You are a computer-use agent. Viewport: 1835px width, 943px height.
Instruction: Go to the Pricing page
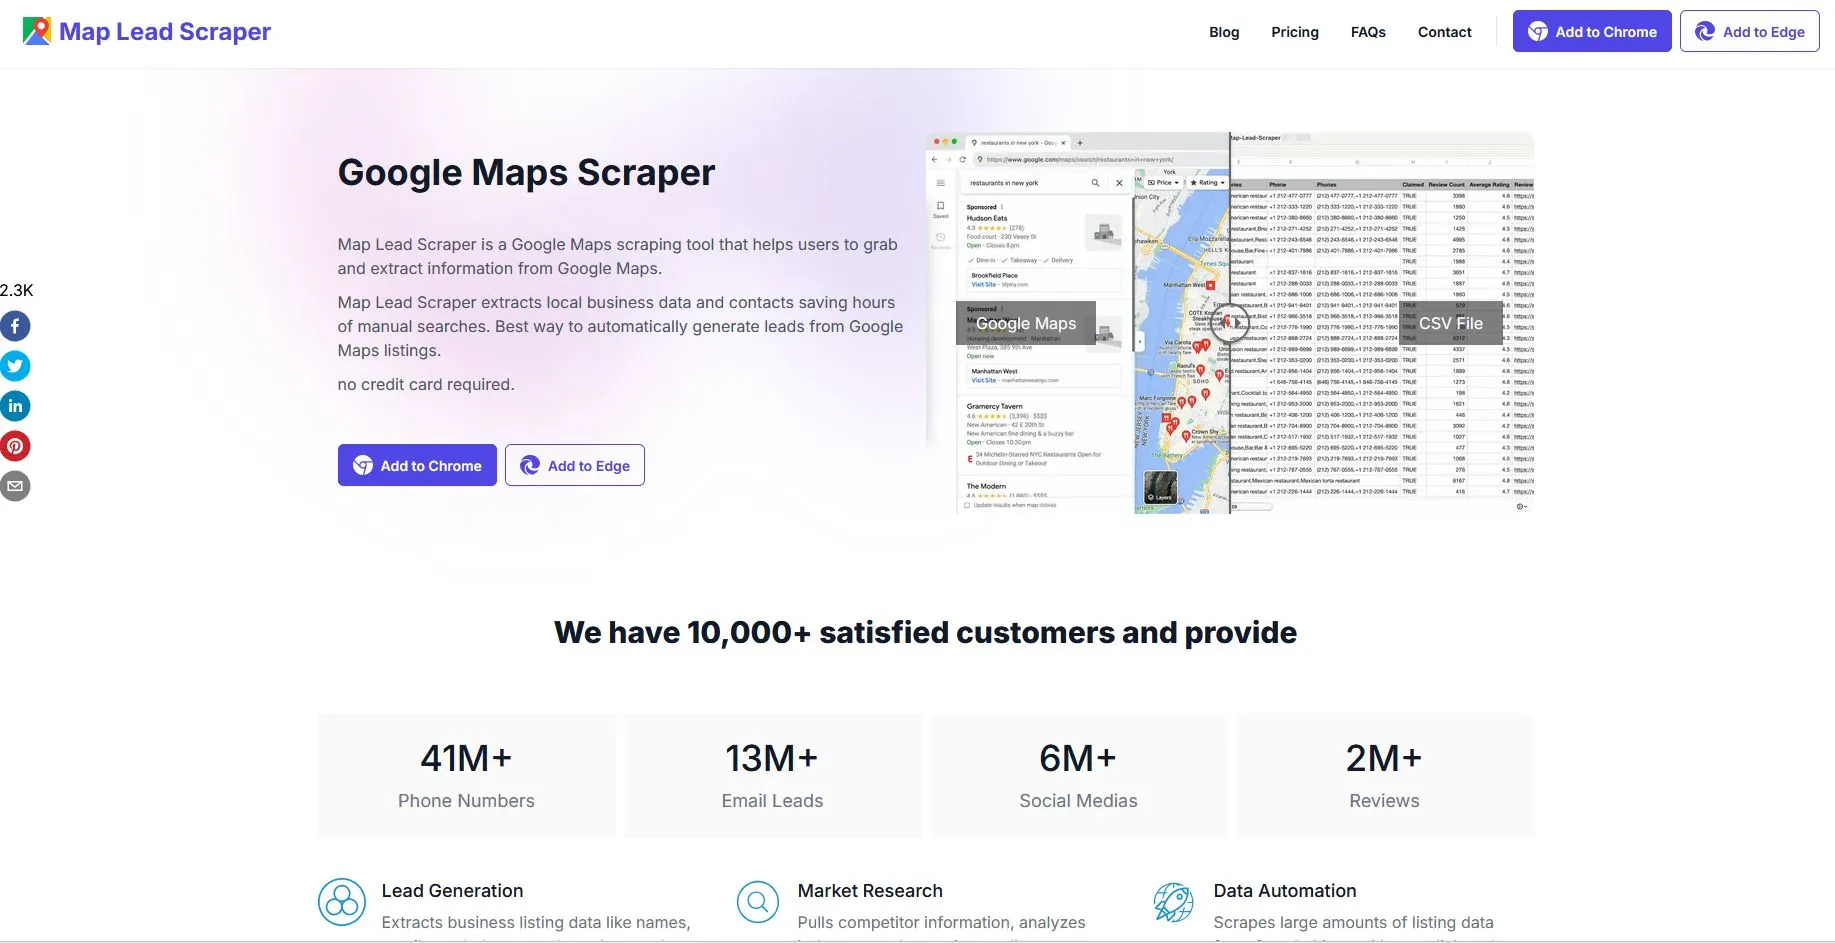[x=1295, y=32]
